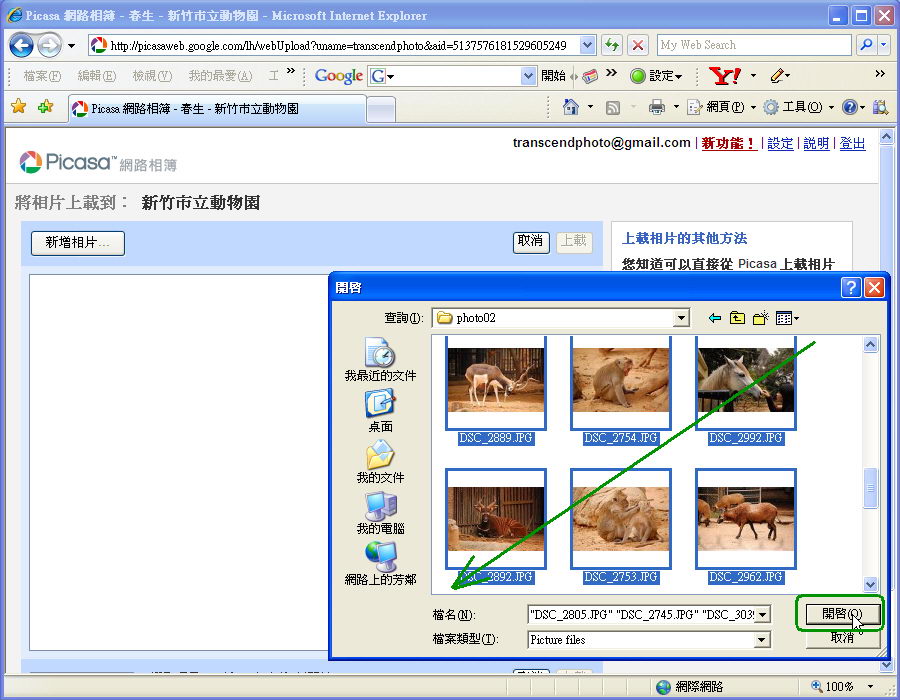Open the 檢視(V) menu
900x700 pixels.
click(x=152, y=76)
